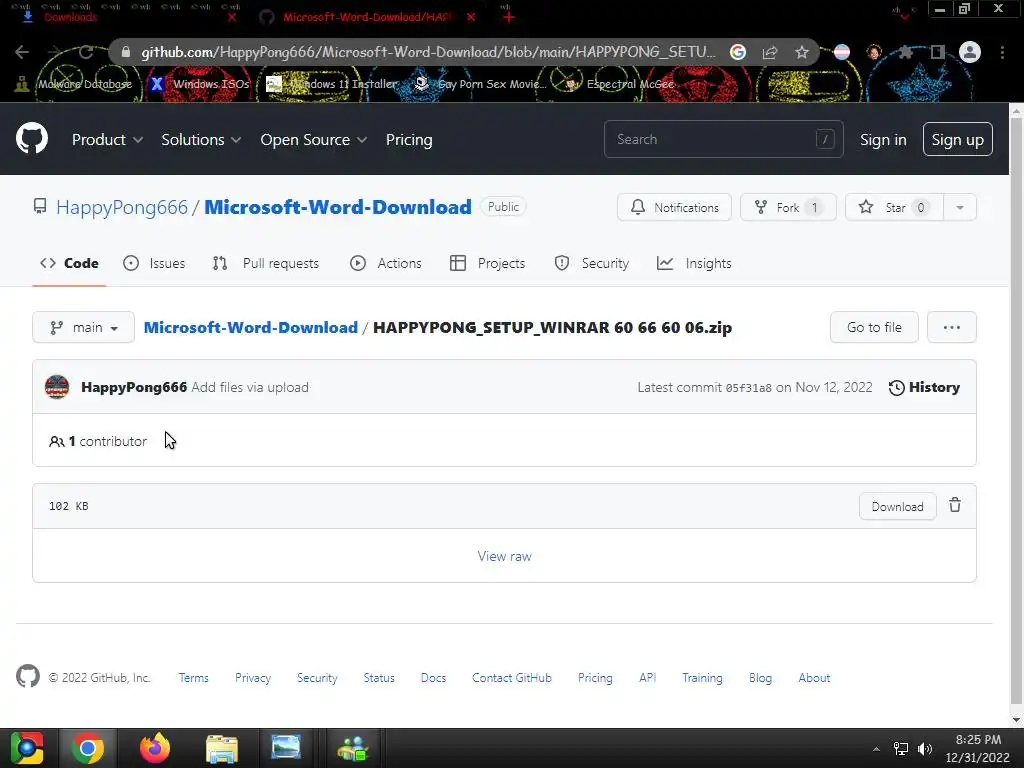
Task: Click the Microsoft-Word-Download breadcrumb link
Action: (x=251, y=327)
